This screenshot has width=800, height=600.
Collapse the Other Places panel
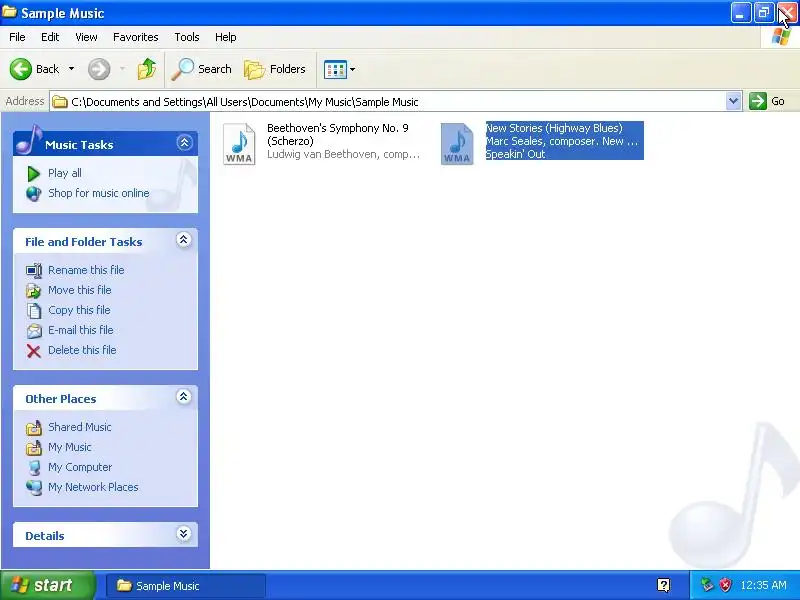[184, 396]
